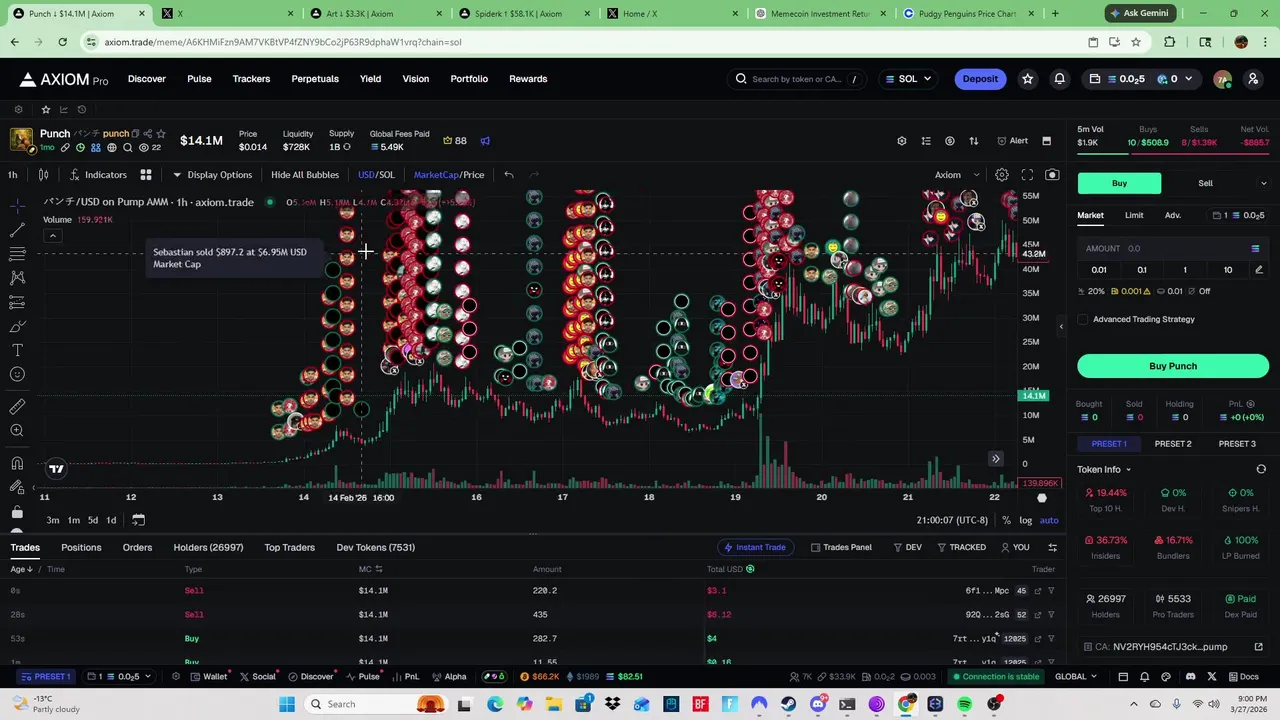Open the candlestick chart style selector

[43, 175]
